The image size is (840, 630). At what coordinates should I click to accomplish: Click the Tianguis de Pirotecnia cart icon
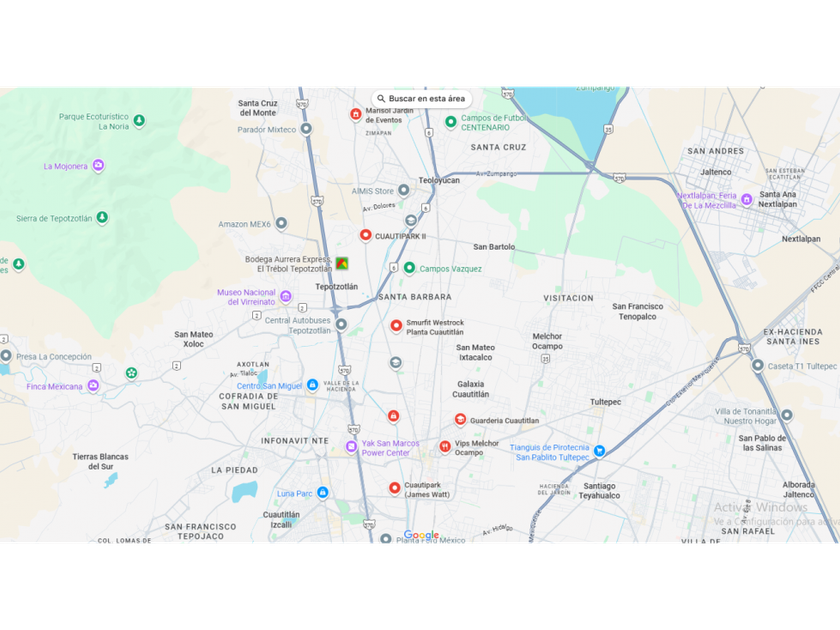[599, 451]
